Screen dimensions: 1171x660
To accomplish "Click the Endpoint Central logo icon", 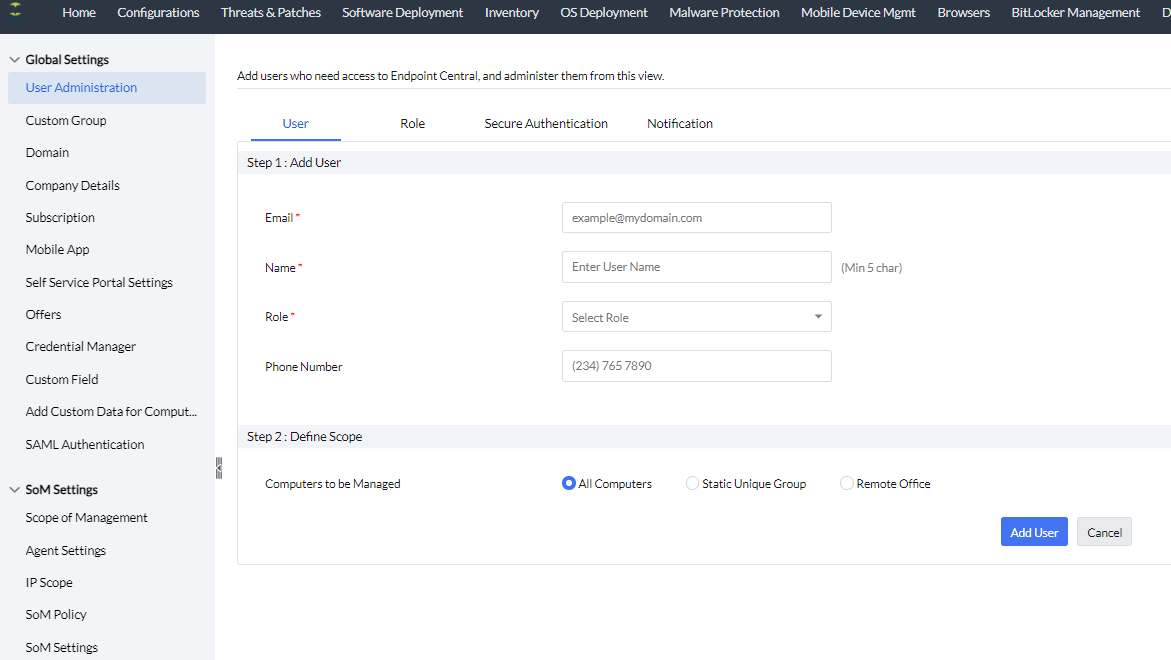I will [x=16, y=12].
